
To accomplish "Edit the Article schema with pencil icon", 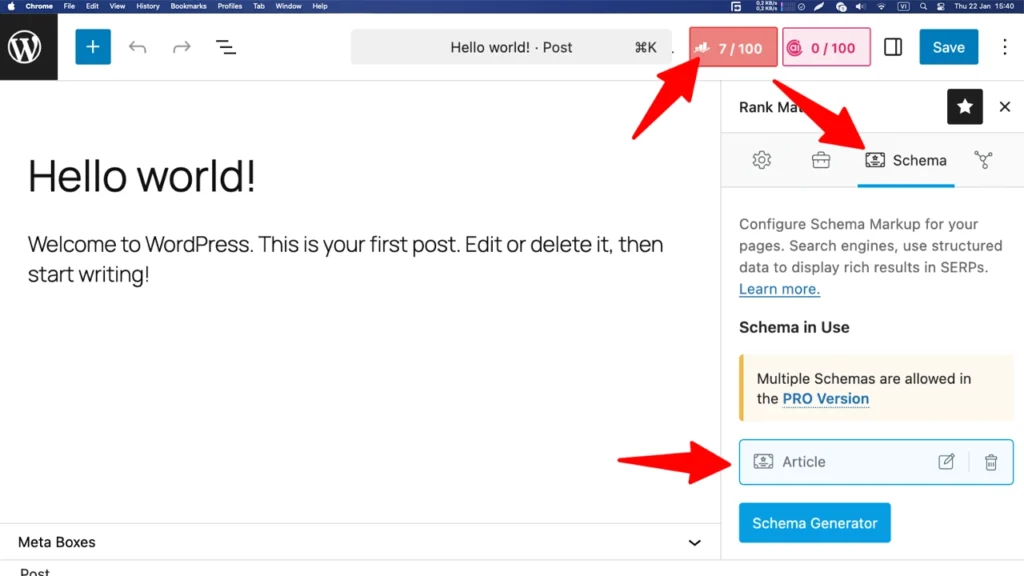I will 946,462.
